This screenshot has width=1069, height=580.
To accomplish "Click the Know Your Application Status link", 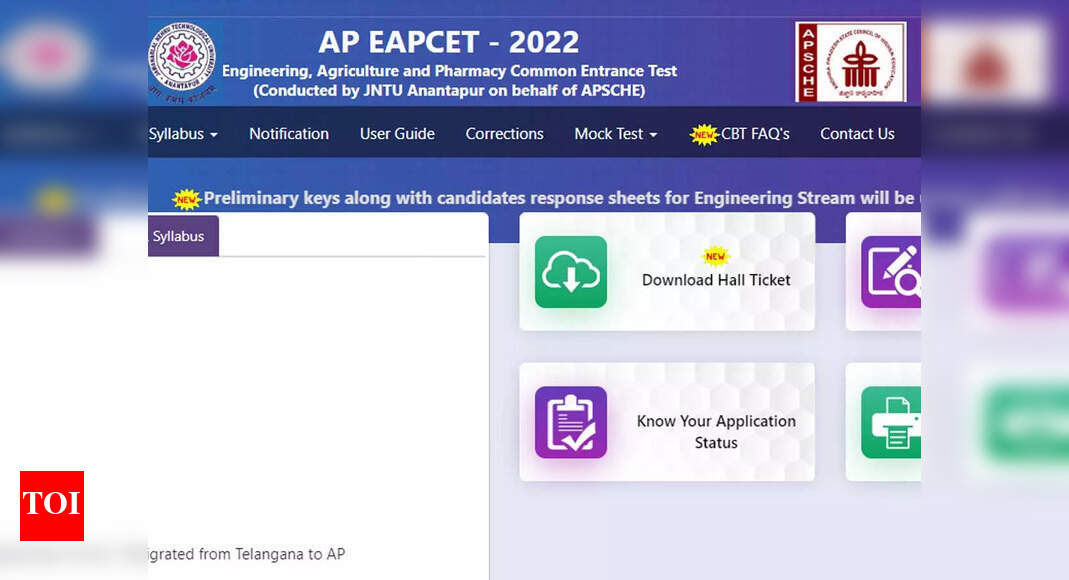I will [716, 432].
